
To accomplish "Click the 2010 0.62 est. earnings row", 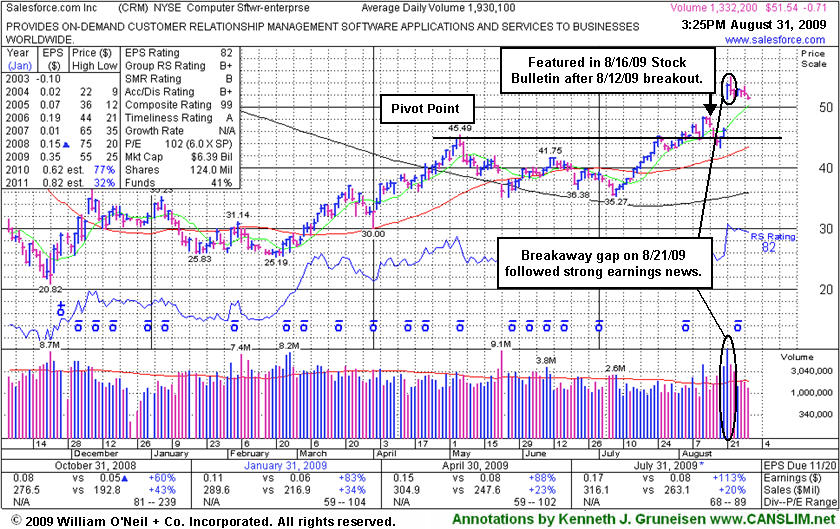I will (62, 169).
